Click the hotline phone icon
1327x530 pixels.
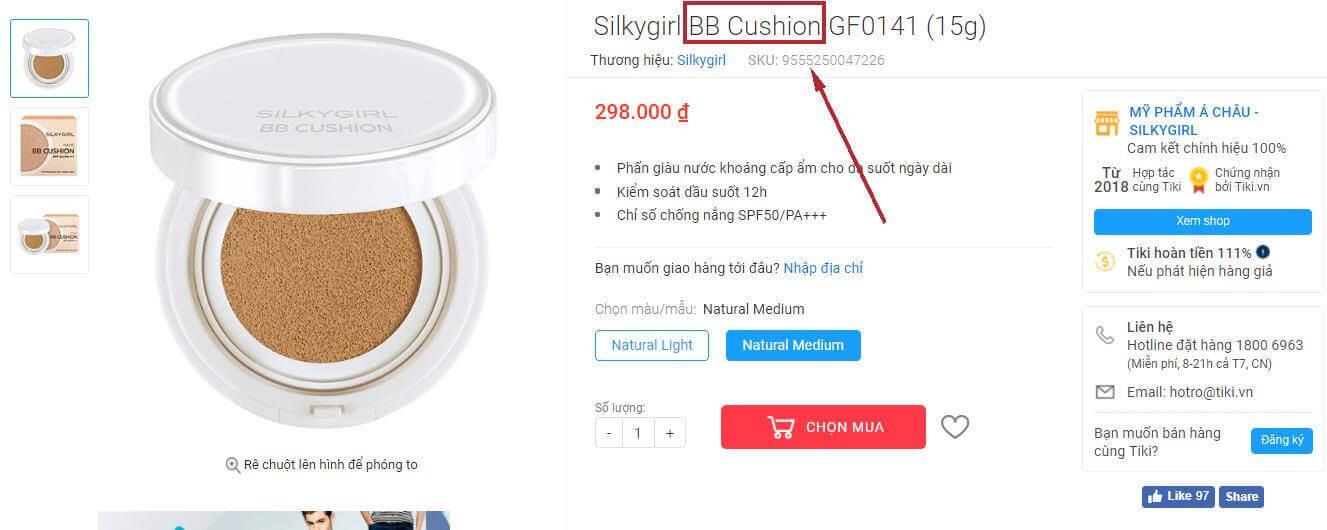[1105, 335]
